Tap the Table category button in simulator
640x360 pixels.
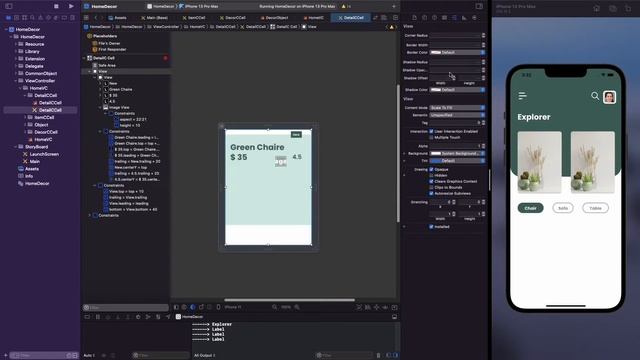595,208
